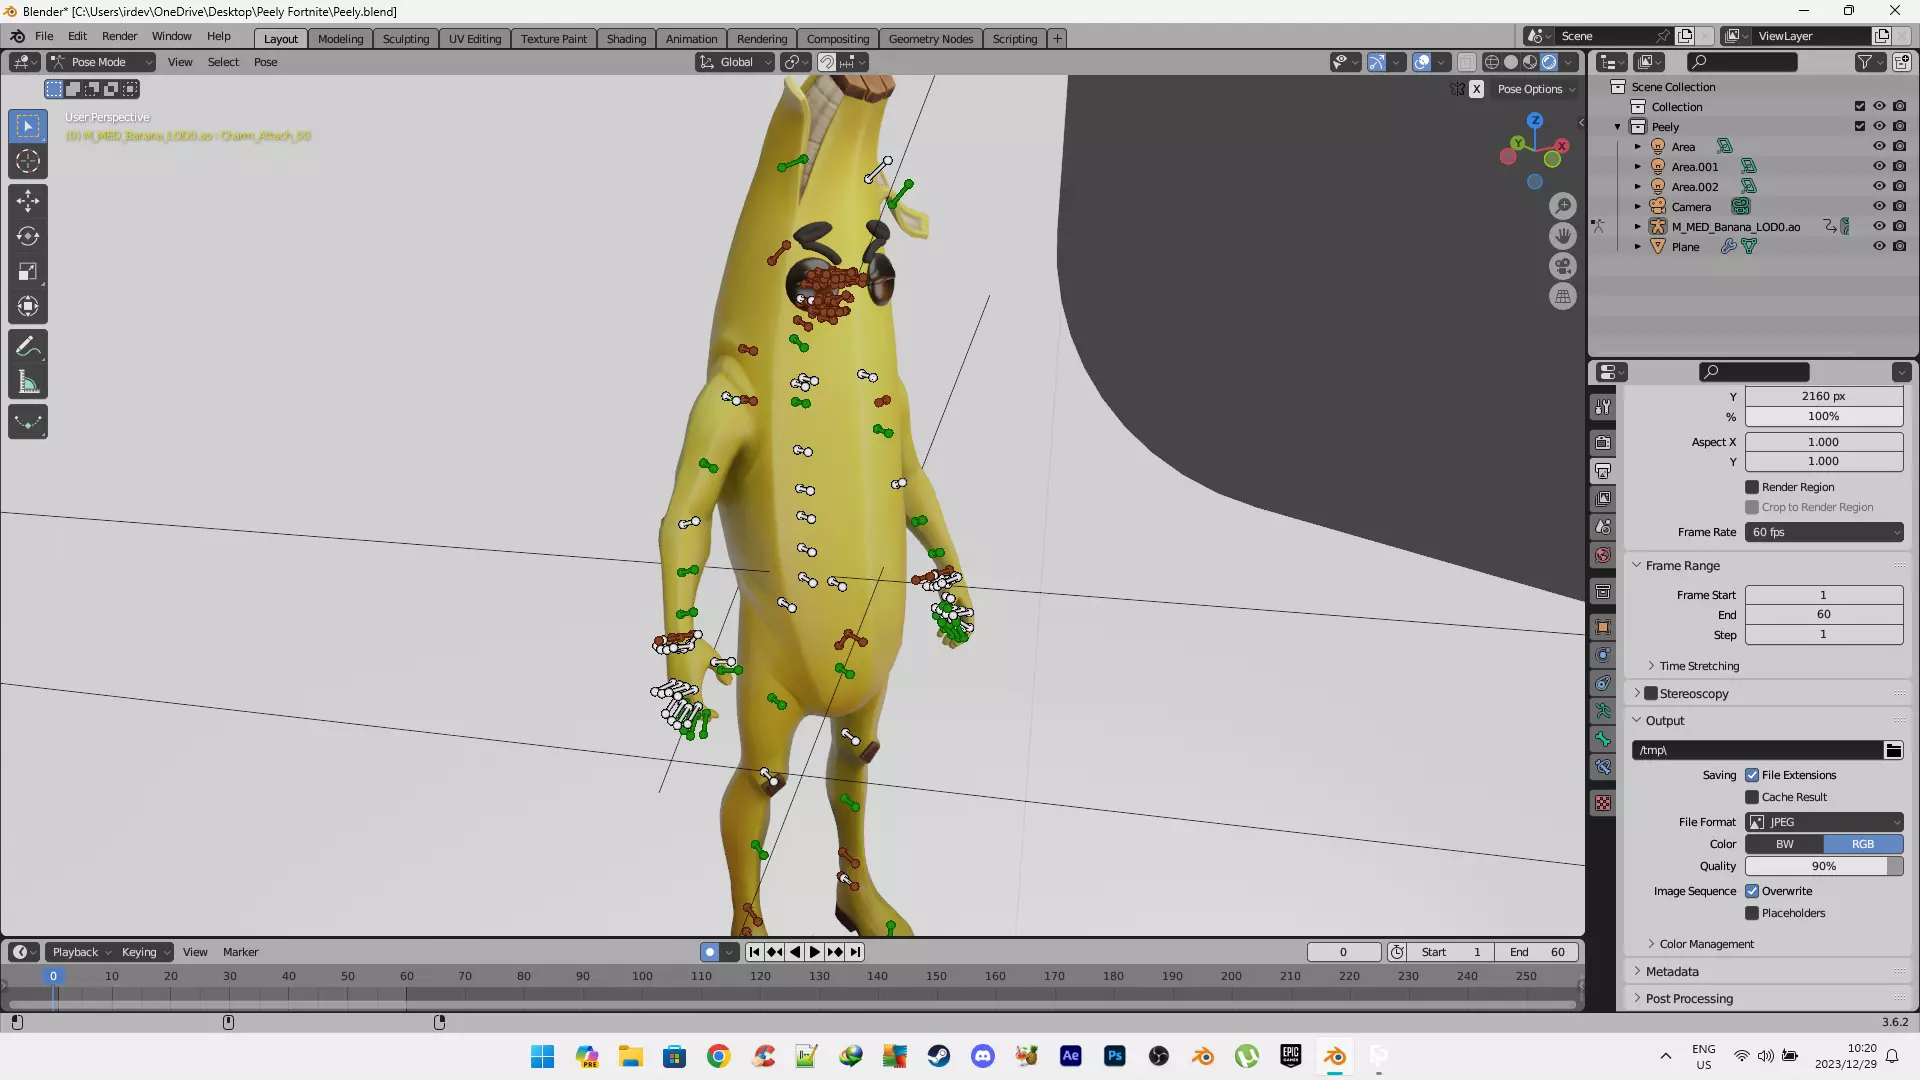The width and height of the screenshot is (1920, 1080).
Task: Select the Rotate tool
Action: [28, 236]
